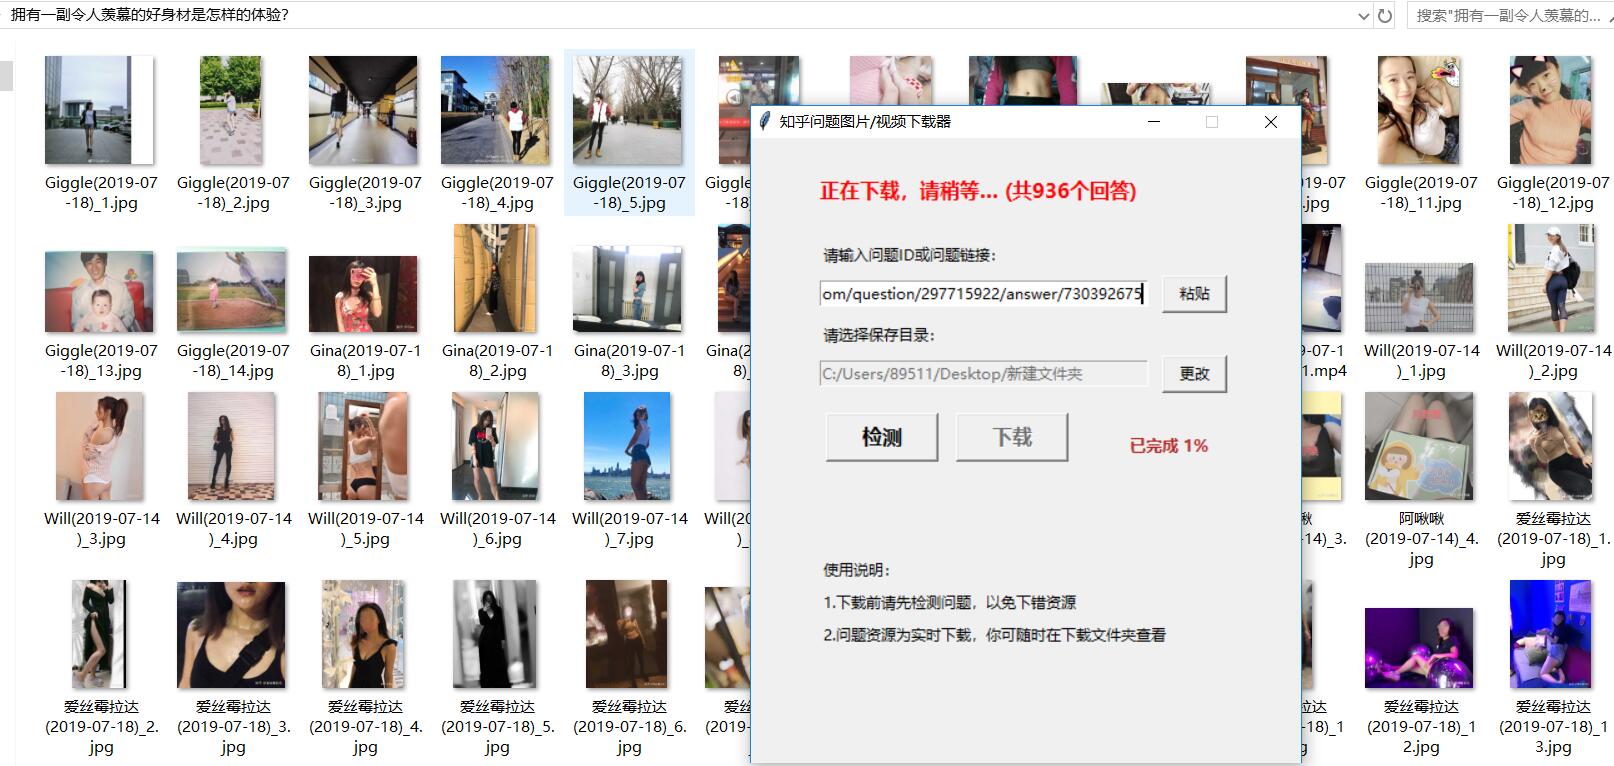Click the save directory path field
This screenshot has width=1614, height=766.
tap(982, 374)
